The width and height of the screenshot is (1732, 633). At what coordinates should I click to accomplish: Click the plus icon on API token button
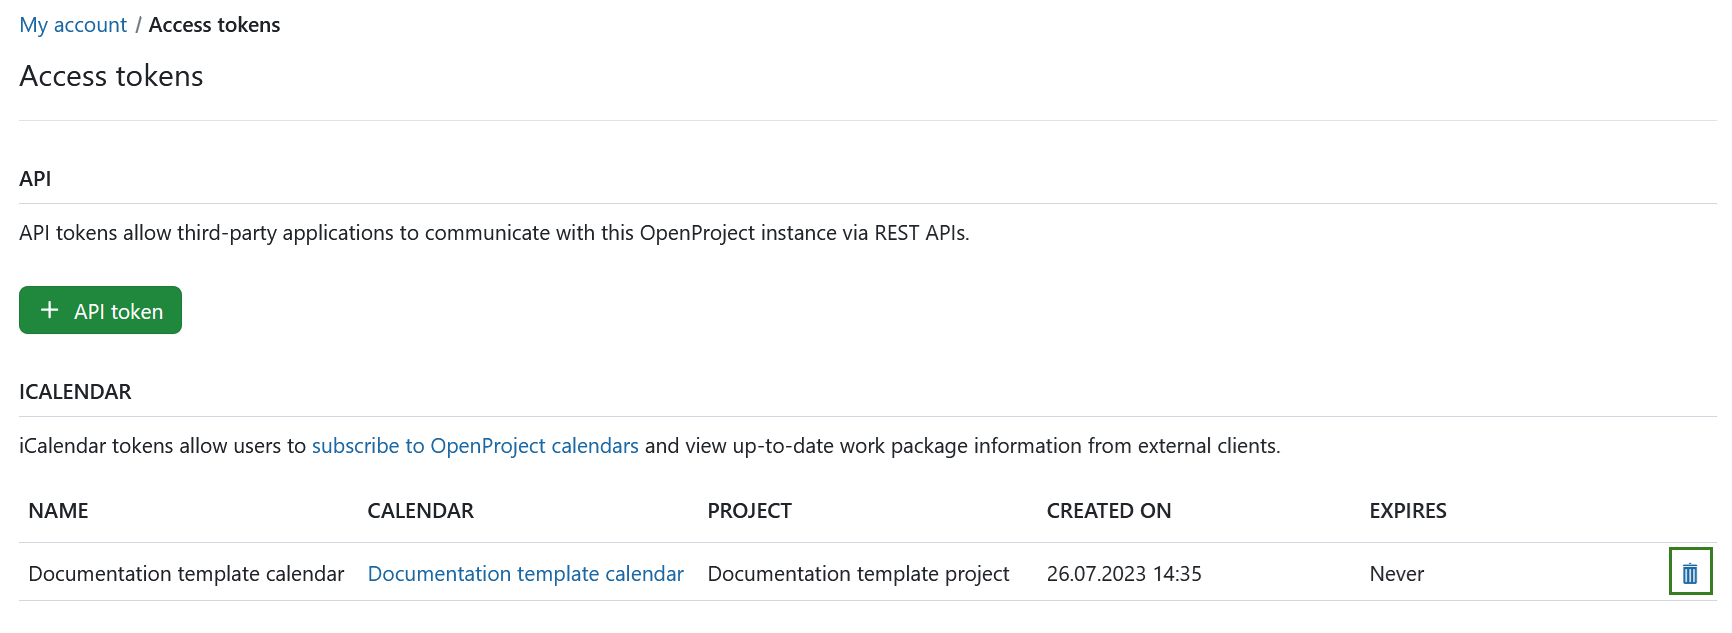coord(49,311)
